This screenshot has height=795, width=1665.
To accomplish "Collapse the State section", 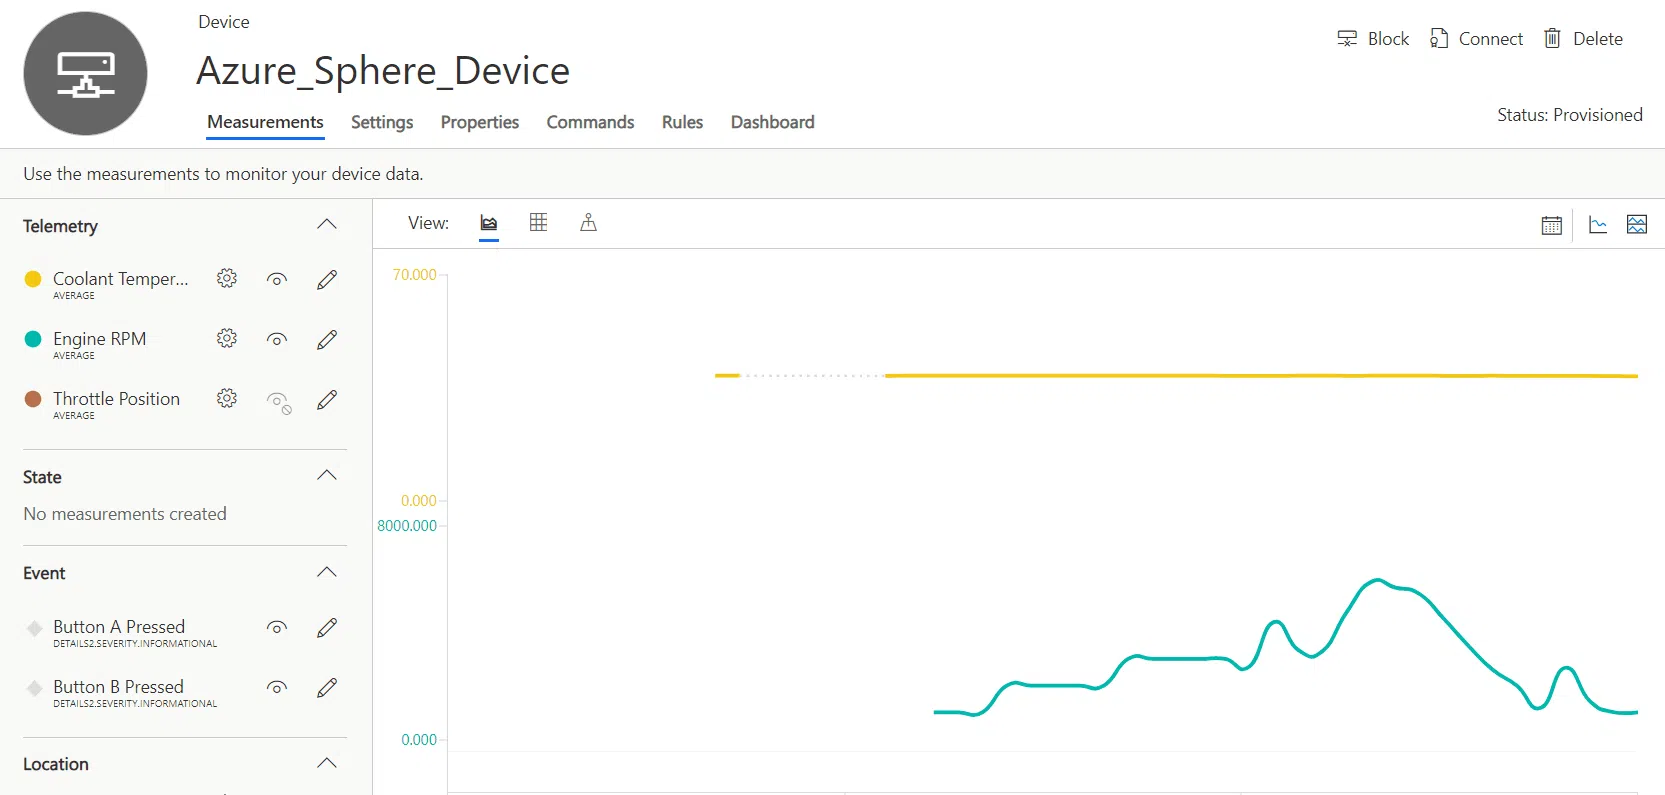I will pos(327,476).
